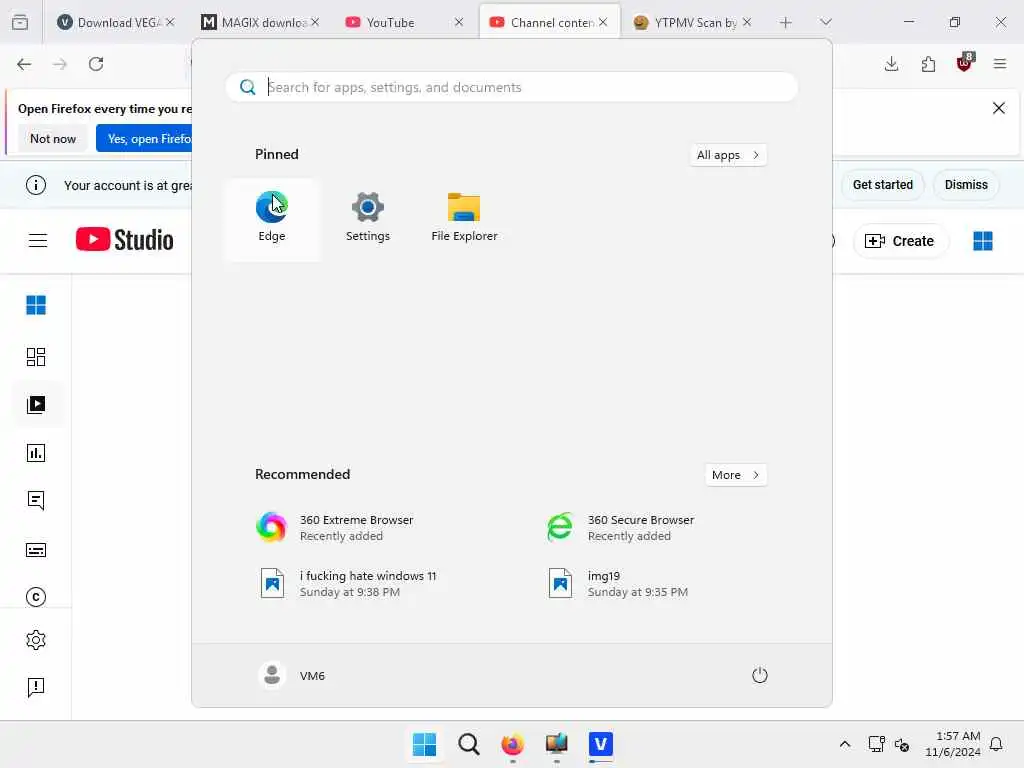Viewport: 1024px width, 768px height.
Task: Open the Firefox extensions menu
Action: tap(928, 64)
